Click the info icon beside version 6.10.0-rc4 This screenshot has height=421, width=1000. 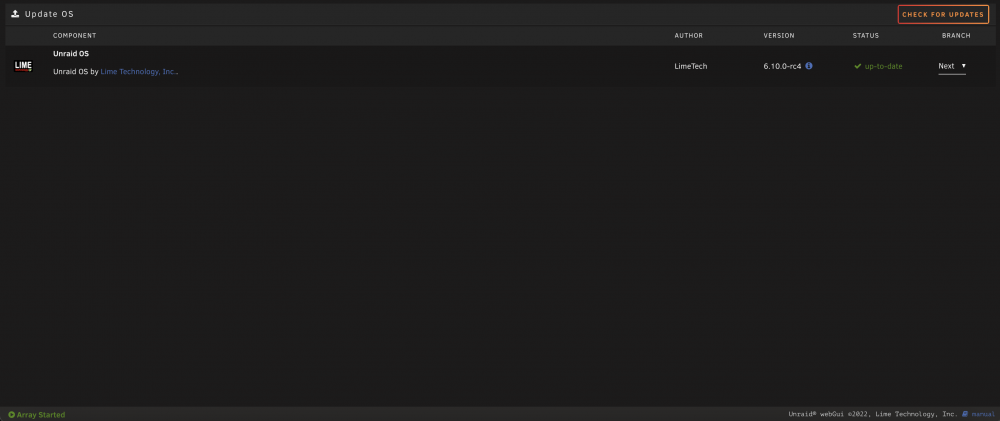(809, 66)
